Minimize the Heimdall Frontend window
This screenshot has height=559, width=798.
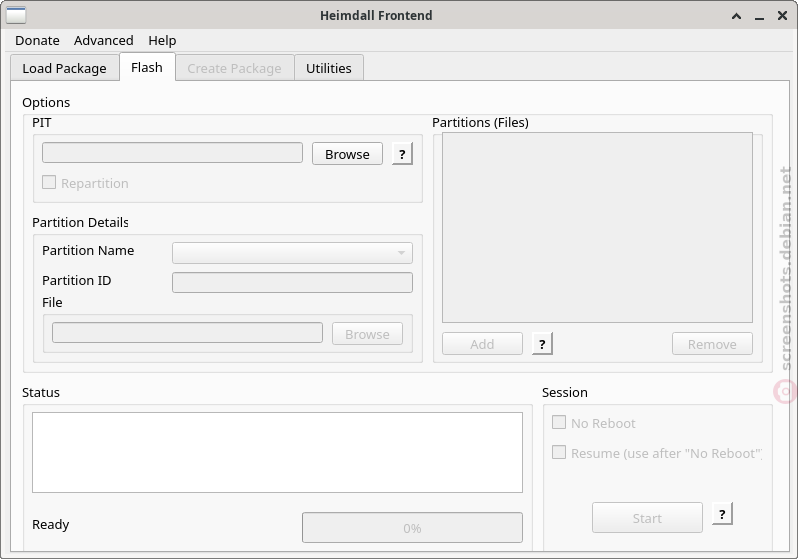(x=759, y=16)
